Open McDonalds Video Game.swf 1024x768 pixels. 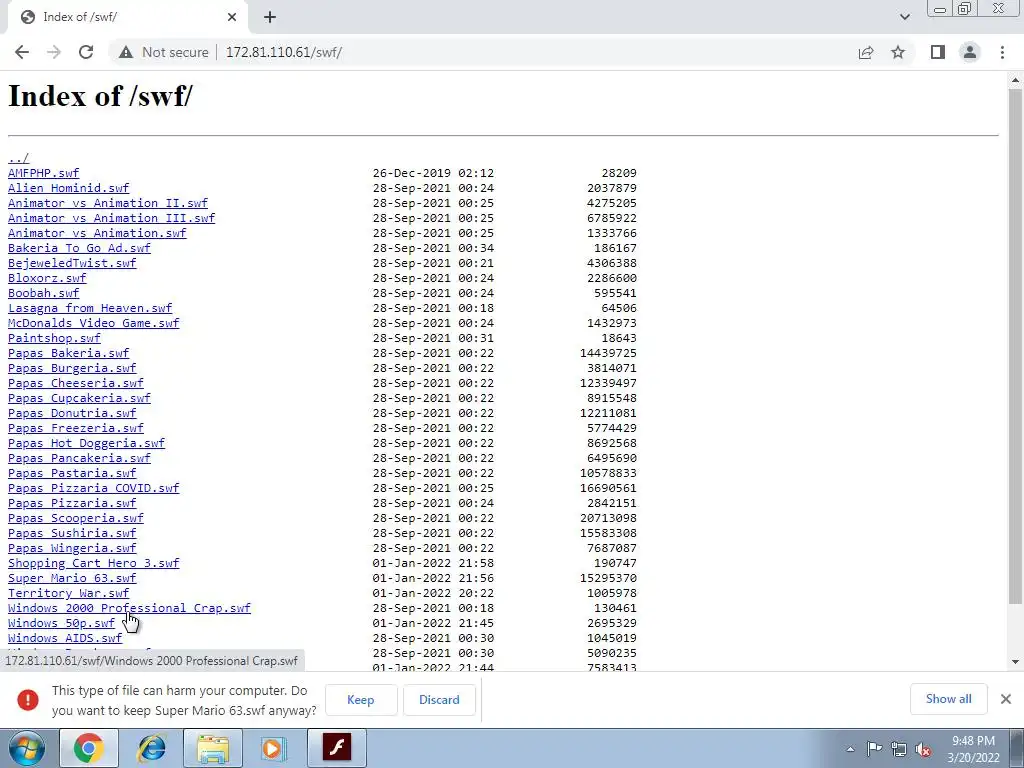93,323
